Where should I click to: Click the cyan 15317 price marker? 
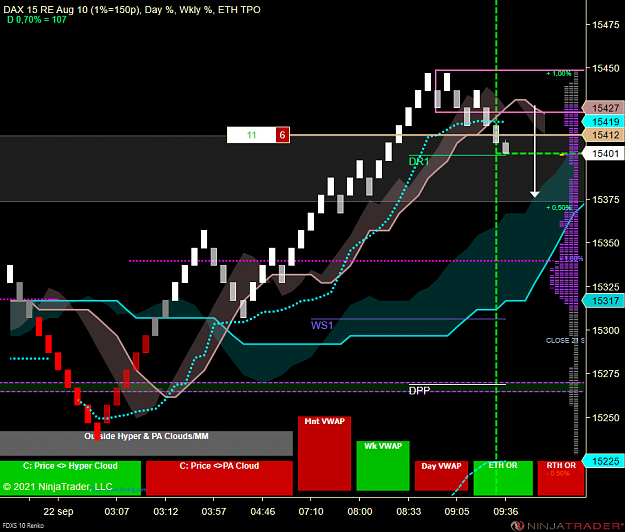[603, 301]
